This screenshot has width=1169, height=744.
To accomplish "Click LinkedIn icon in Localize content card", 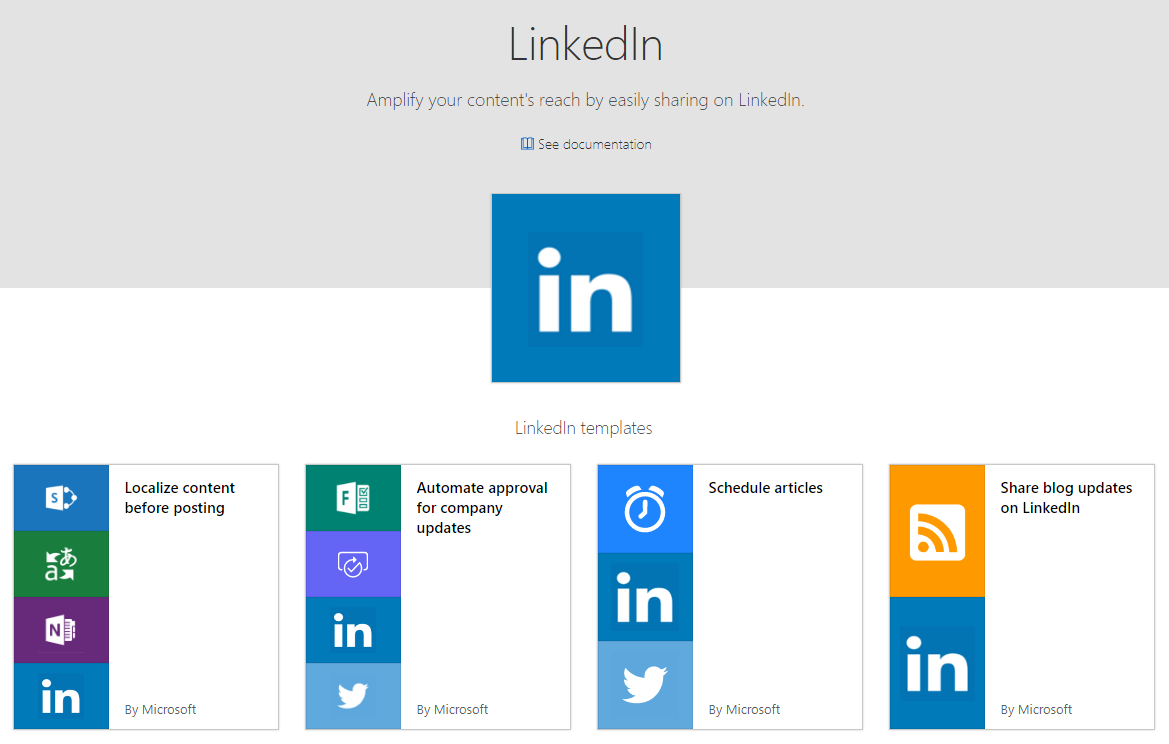I will (61, 697).
